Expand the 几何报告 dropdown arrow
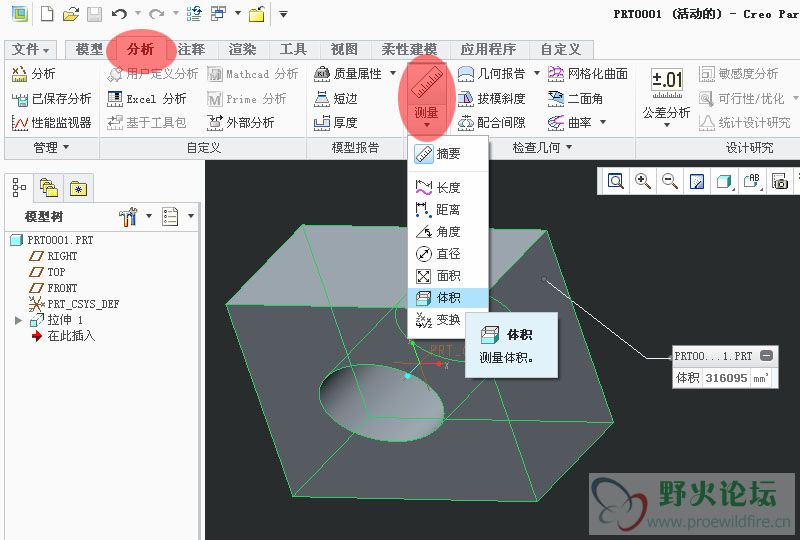The image size is (800, 540). click(537, 73)
